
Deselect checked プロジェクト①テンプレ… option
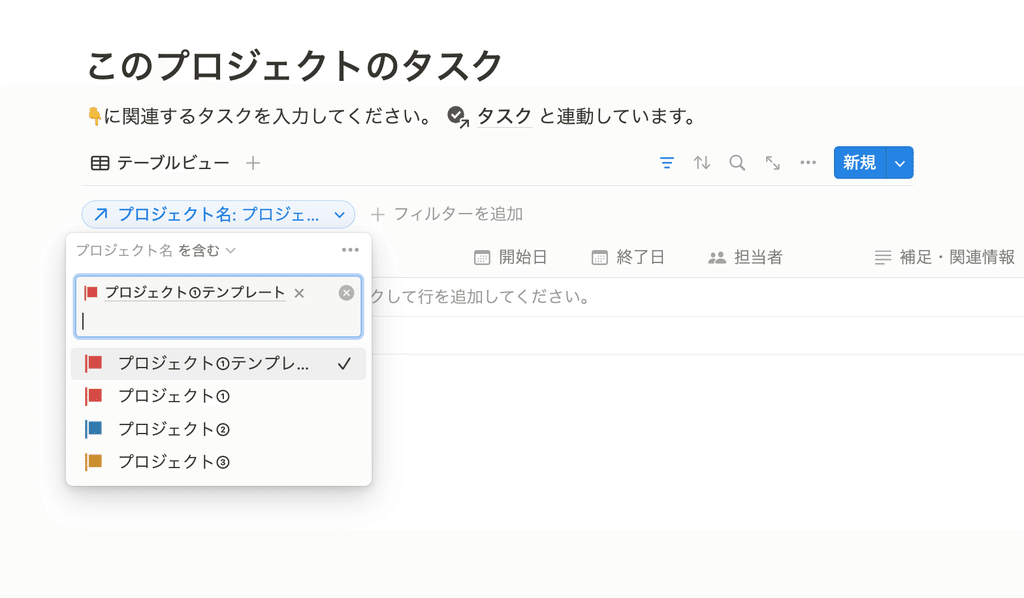(x=218, y=364)
